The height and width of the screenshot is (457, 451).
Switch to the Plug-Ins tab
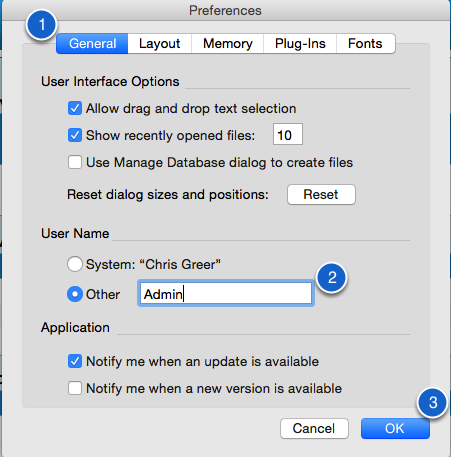click(x=300, y=43)
